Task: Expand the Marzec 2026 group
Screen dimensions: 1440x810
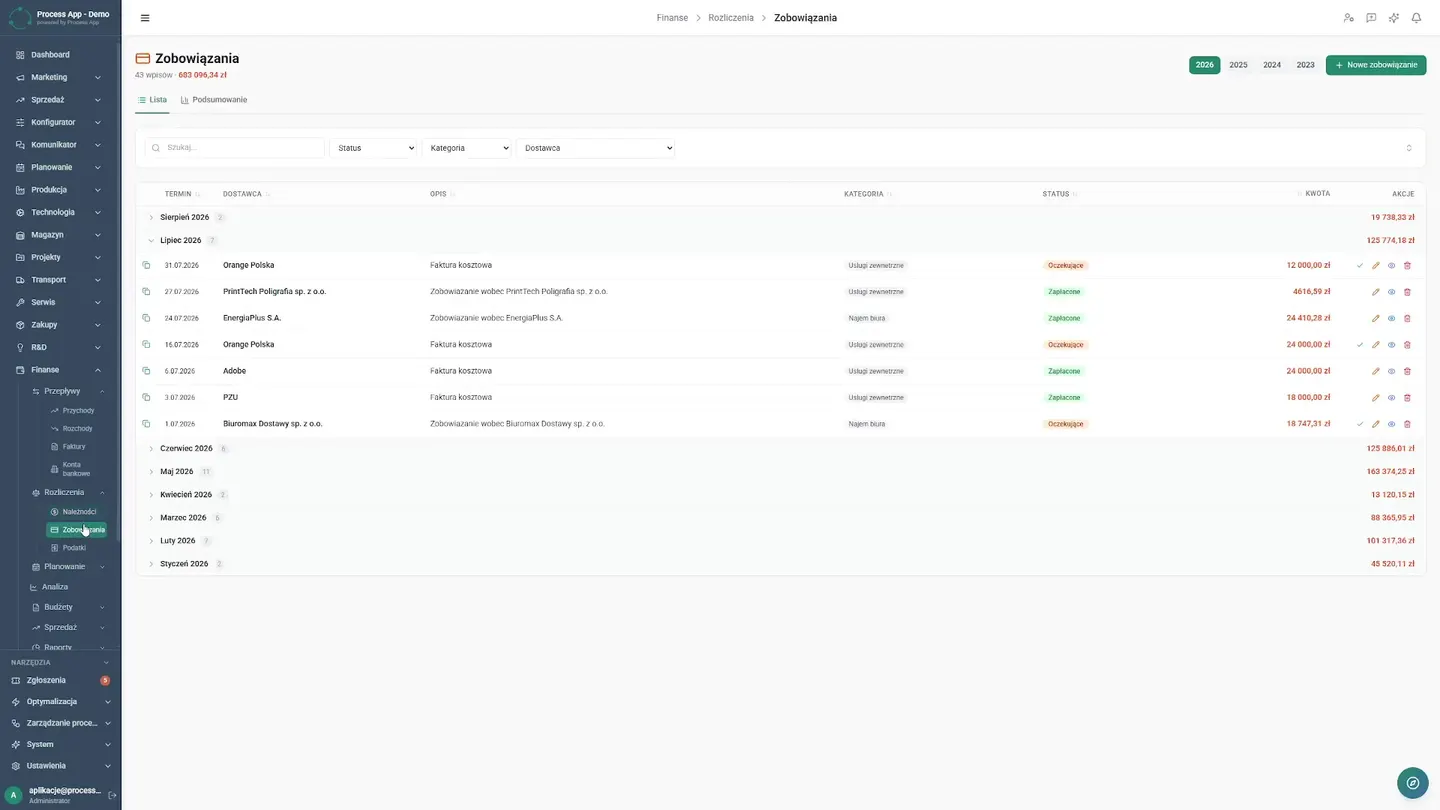Action: pyautogui.click(x=151, y=518)
